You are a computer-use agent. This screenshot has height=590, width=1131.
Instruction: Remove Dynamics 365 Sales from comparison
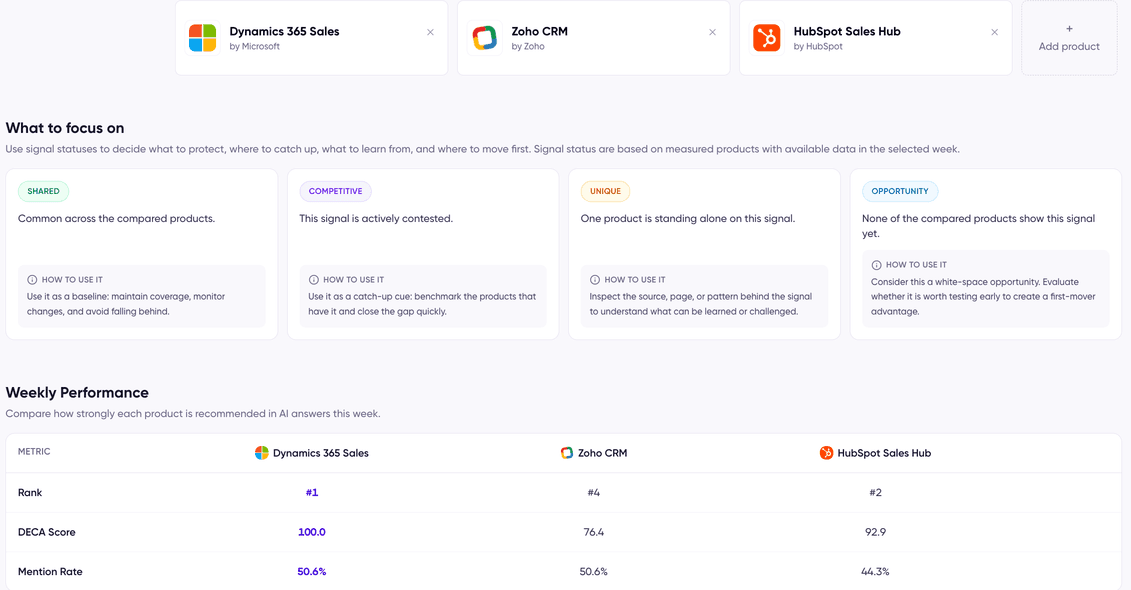tap(431, 32)
